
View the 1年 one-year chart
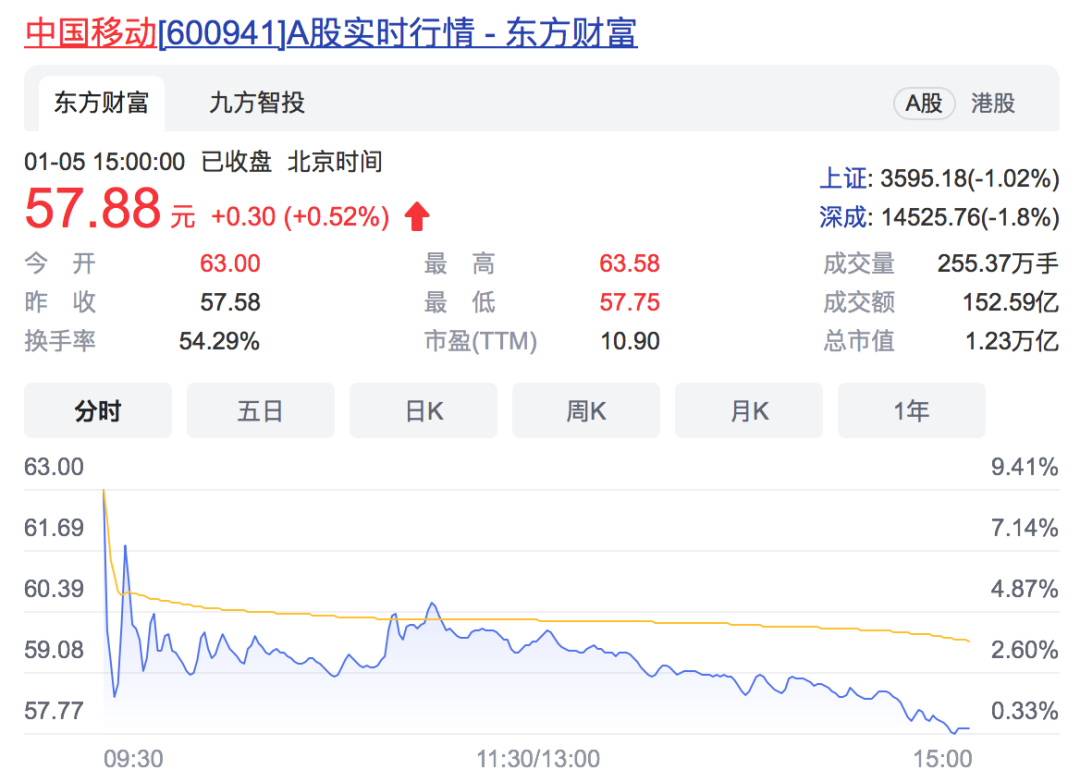pos(911,410)
